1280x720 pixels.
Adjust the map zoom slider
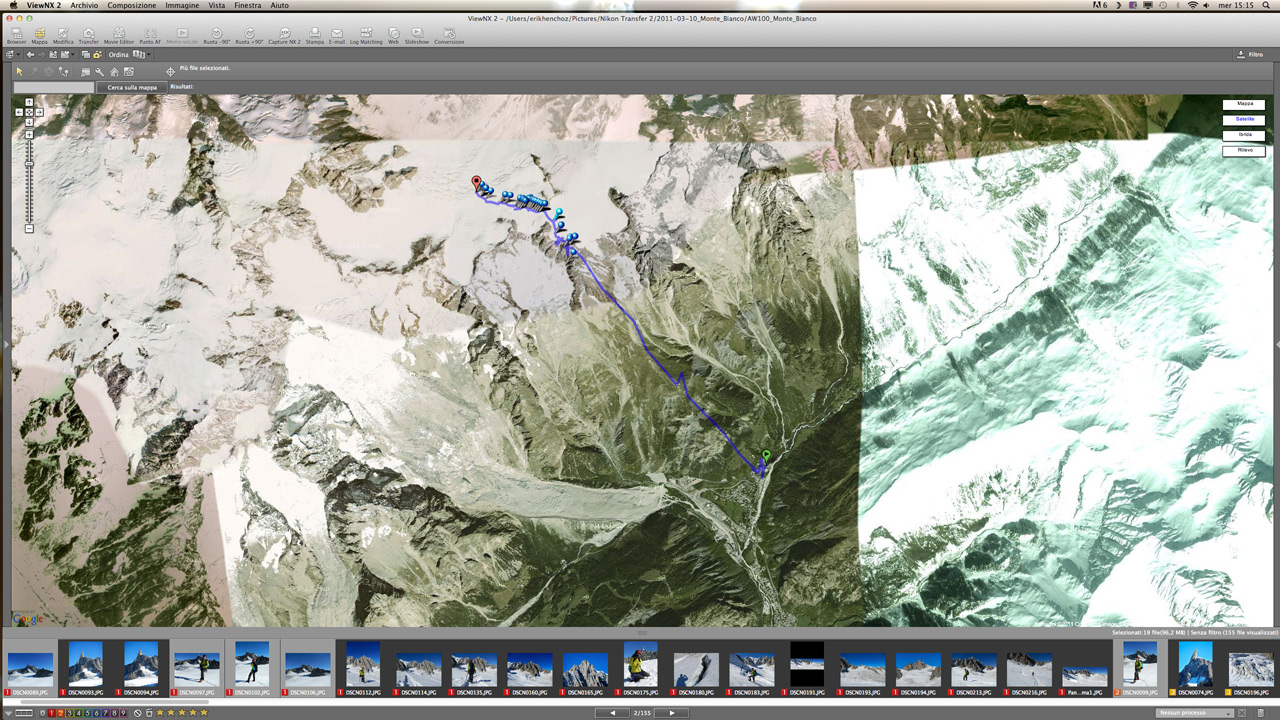pos(29,162)
